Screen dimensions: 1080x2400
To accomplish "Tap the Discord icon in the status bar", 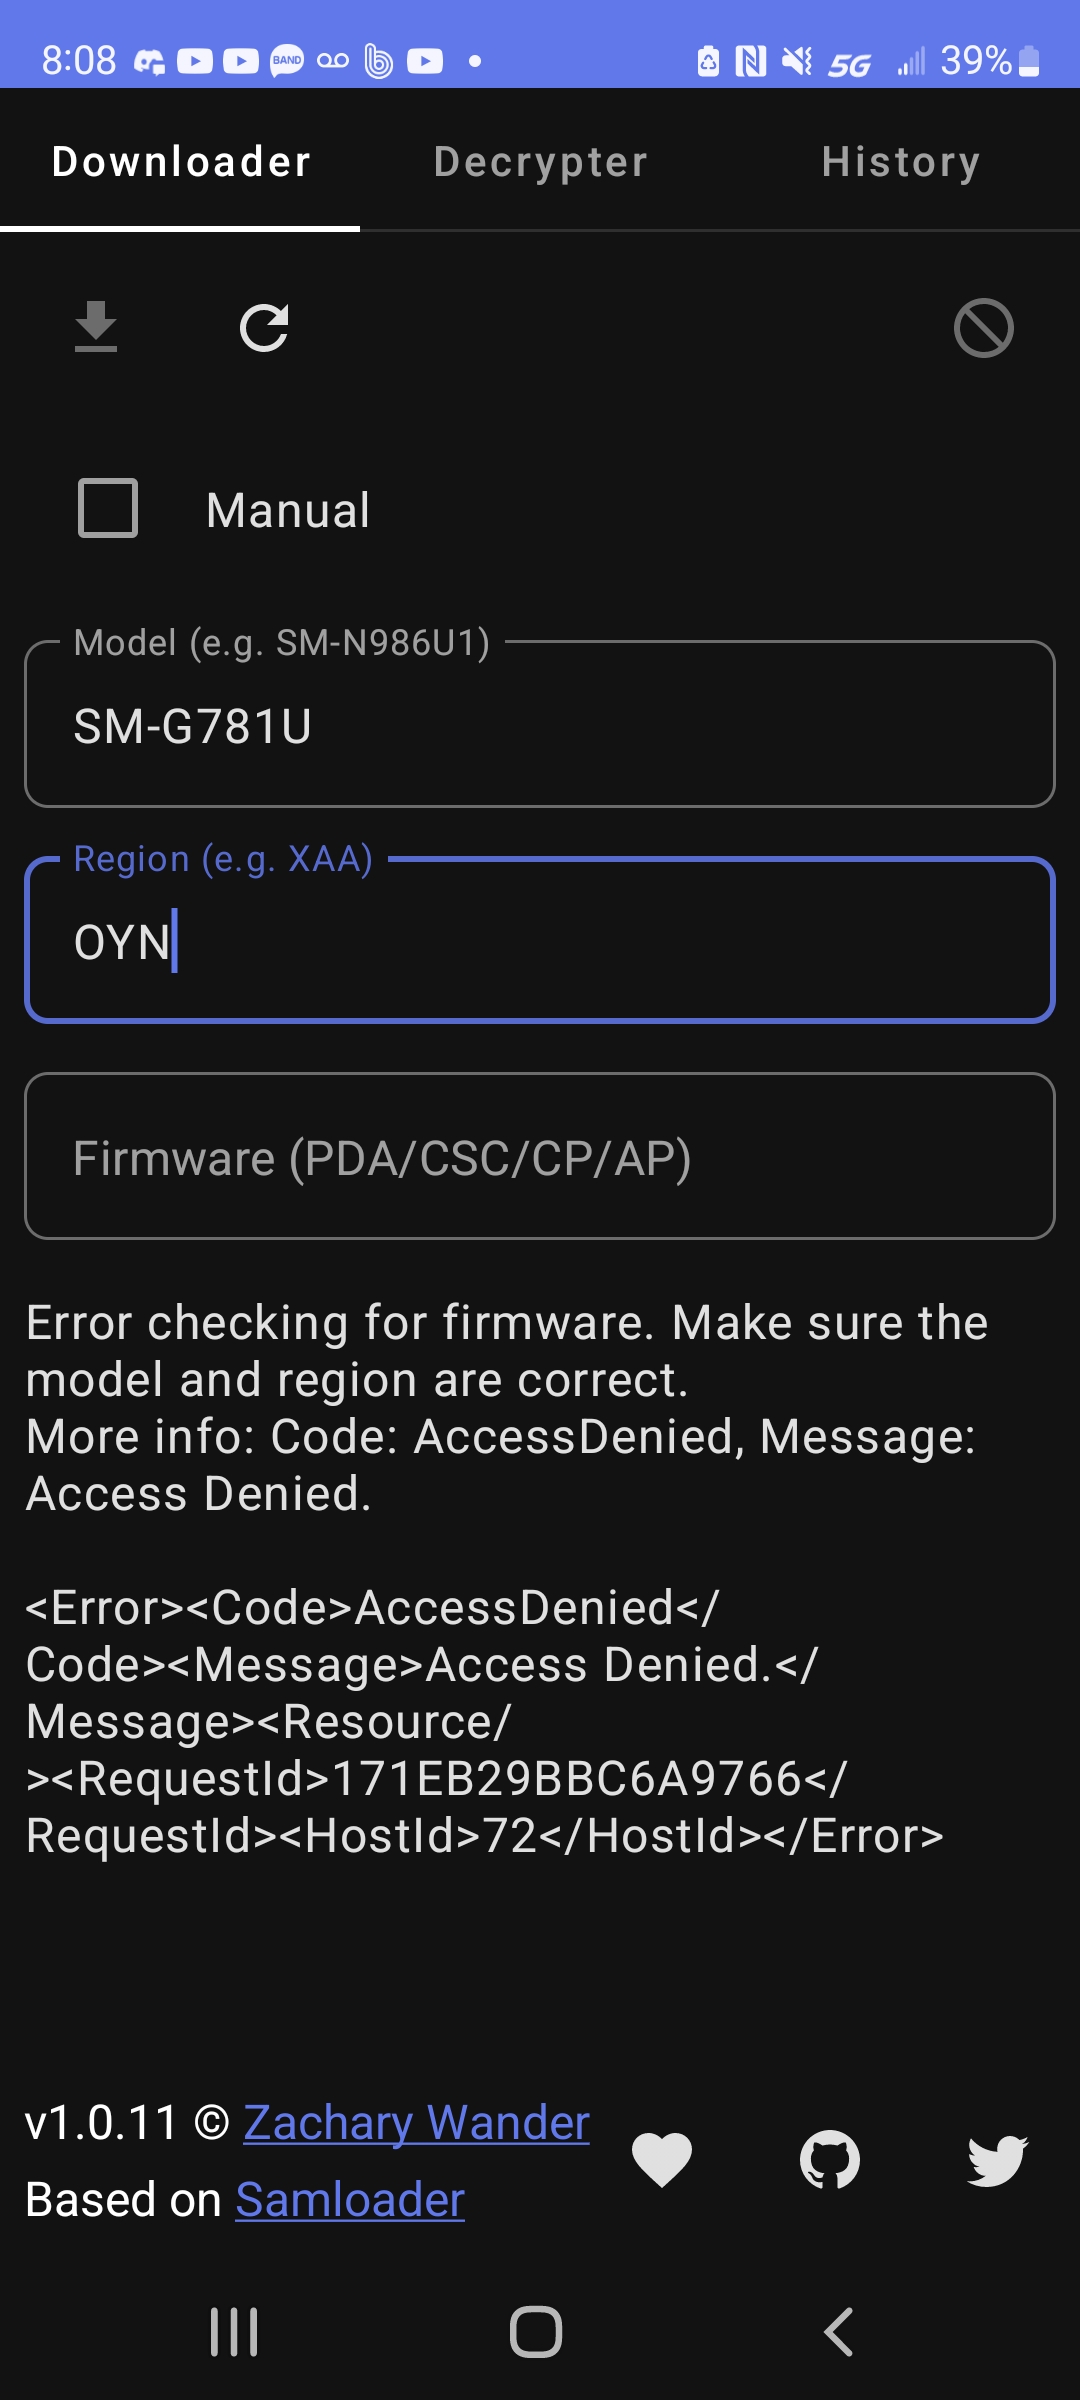I will coord(150,60).
